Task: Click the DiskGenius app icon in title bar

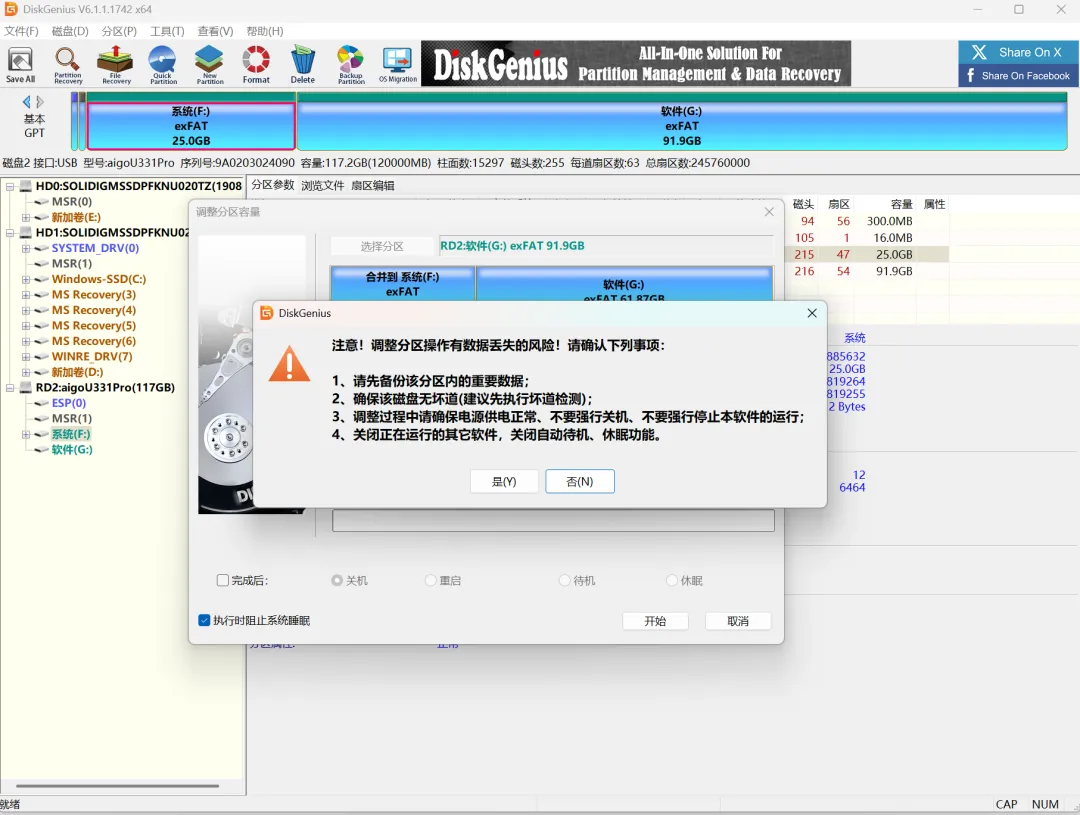Action: [10, 9]
